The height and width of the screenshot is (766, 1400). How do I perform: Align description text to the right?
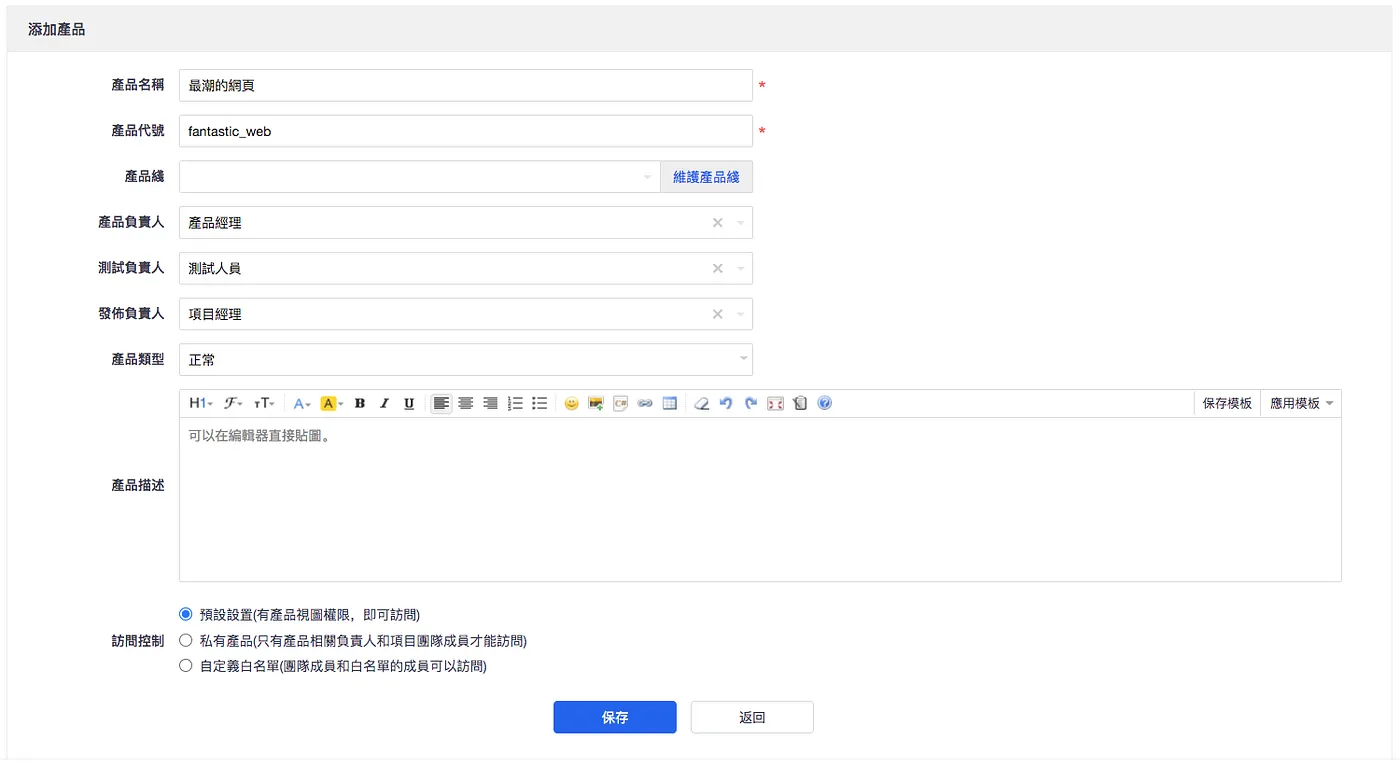click(x=490, y=404)
